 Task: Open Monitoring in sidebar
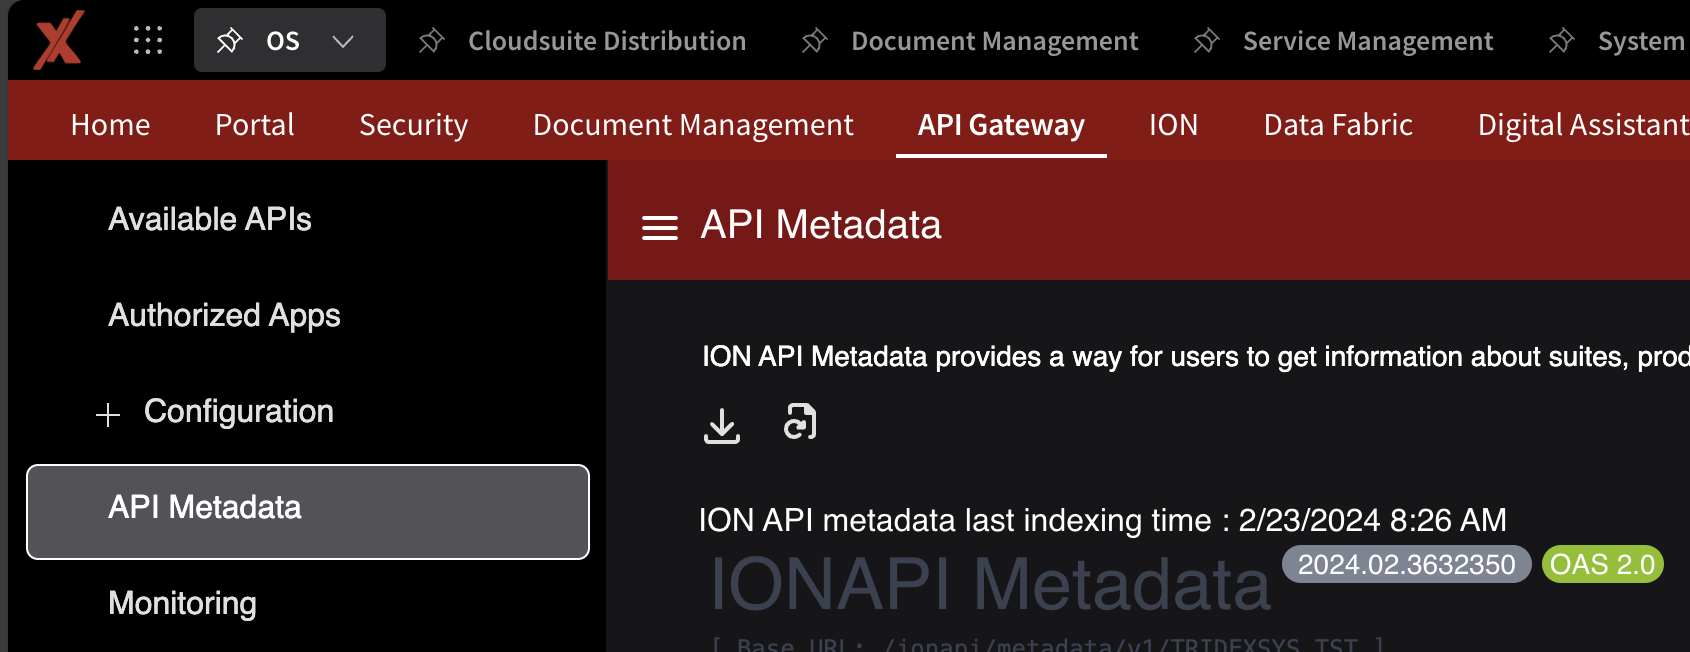click(x=182, y=603)
